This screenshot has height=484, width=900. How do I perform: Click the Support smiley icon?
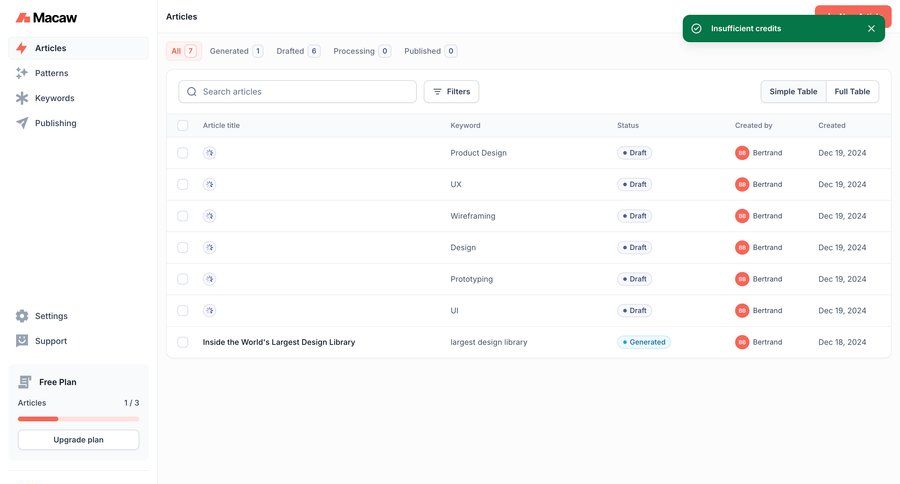[22, 341]
